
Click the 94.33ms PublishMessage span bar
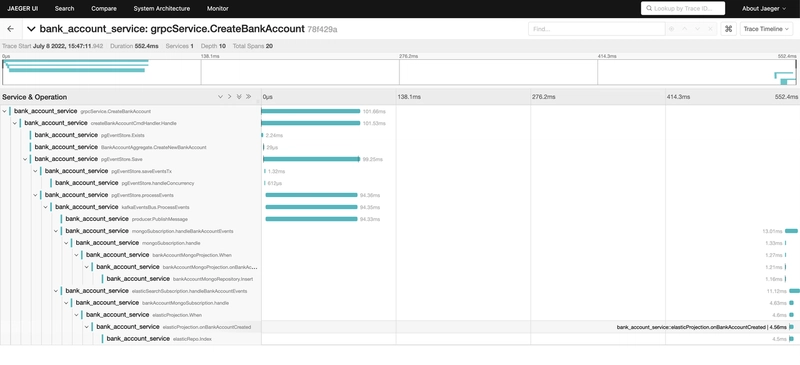(x=311, y=219)
